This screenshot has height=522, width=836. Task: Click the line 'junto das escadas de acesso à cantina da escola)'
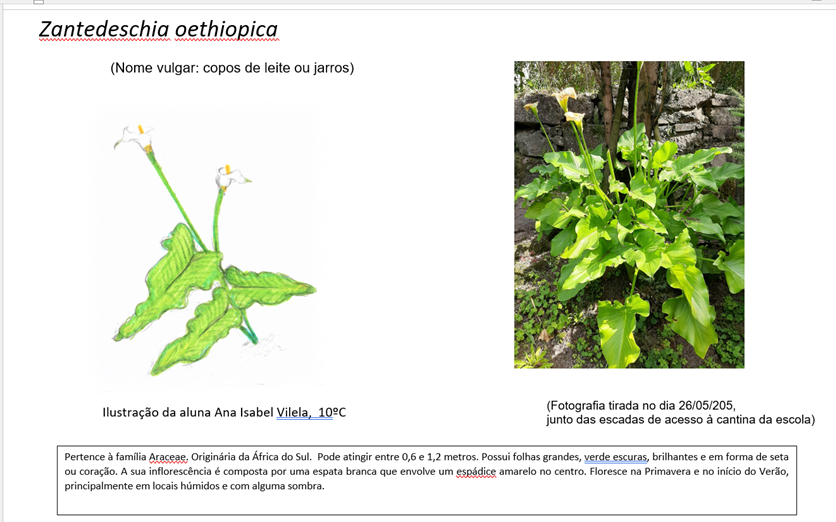pyautogui.click(x=680, y=420)
